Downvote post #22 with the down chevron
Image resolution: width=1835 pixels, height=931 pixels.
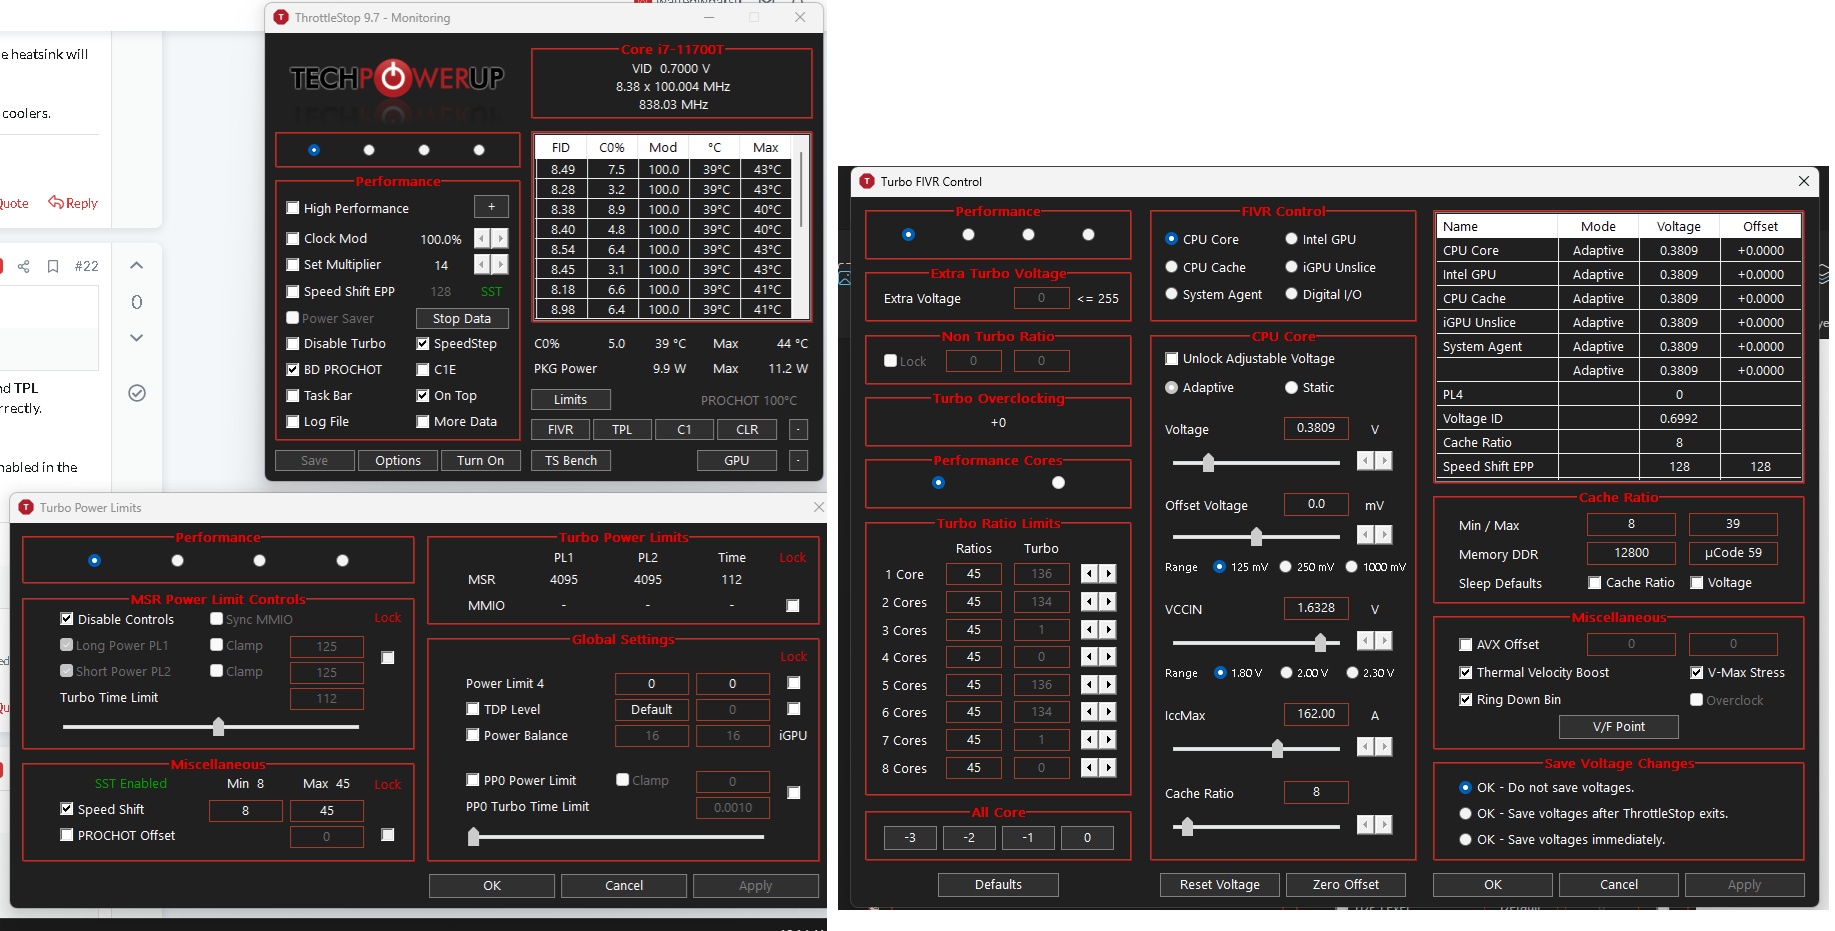[137, 338]
